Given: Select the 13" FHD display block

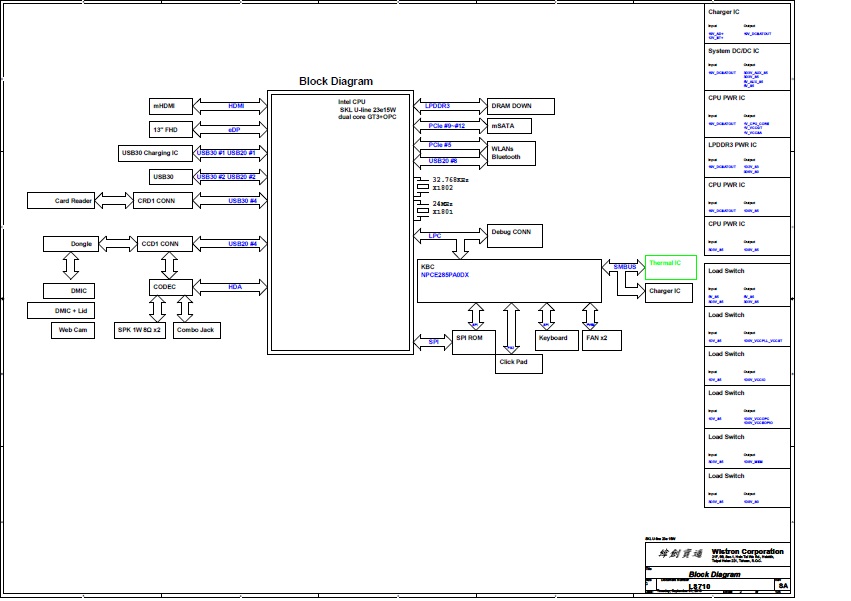Looking at the screenshot, I should click(167, 130).
